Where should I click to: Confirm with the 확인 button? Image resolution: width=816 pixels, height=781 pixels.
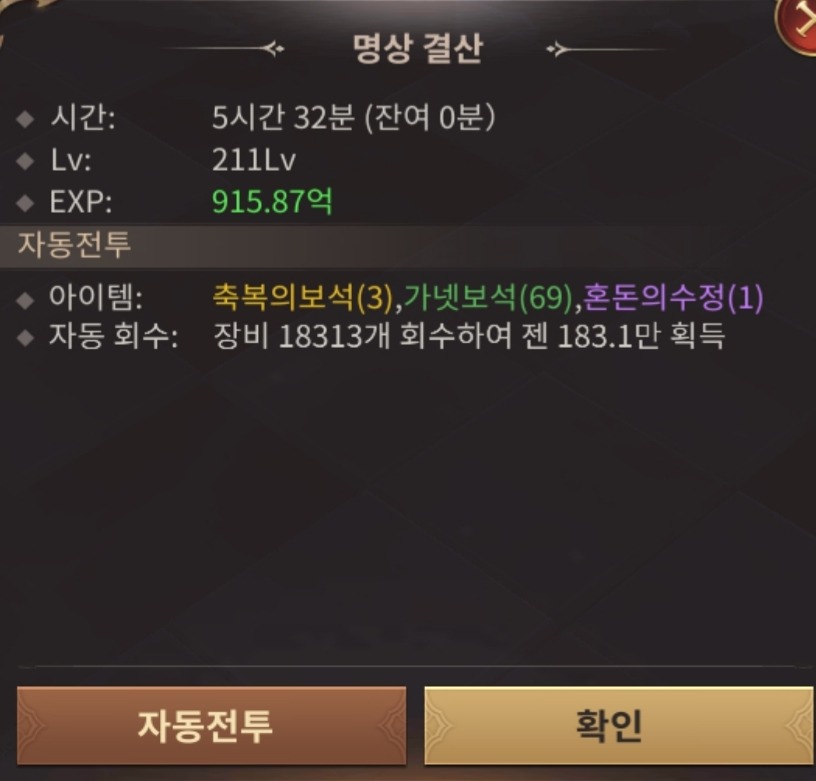pos(618,725)
